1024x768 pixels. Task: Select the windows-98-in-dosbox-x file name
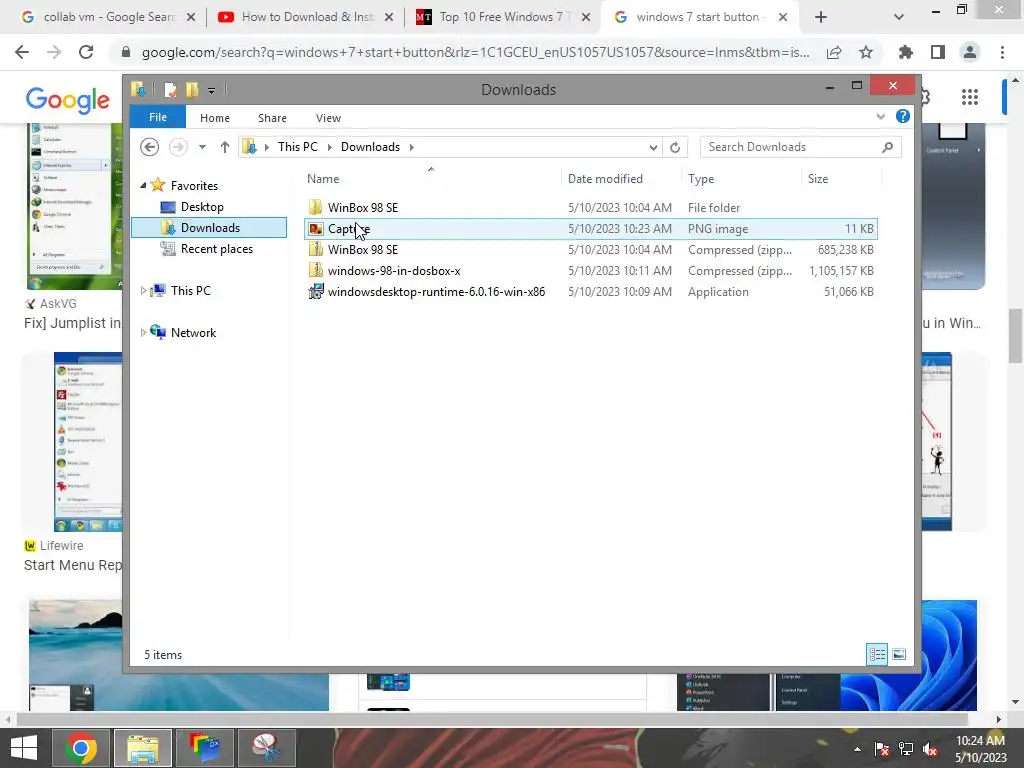(x=394, y=270)
